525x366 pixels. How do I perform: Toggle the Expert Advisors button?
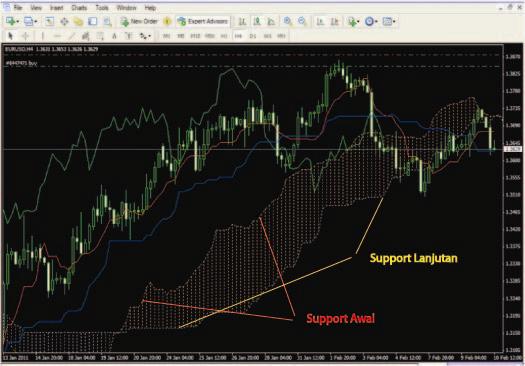point(203,21)
